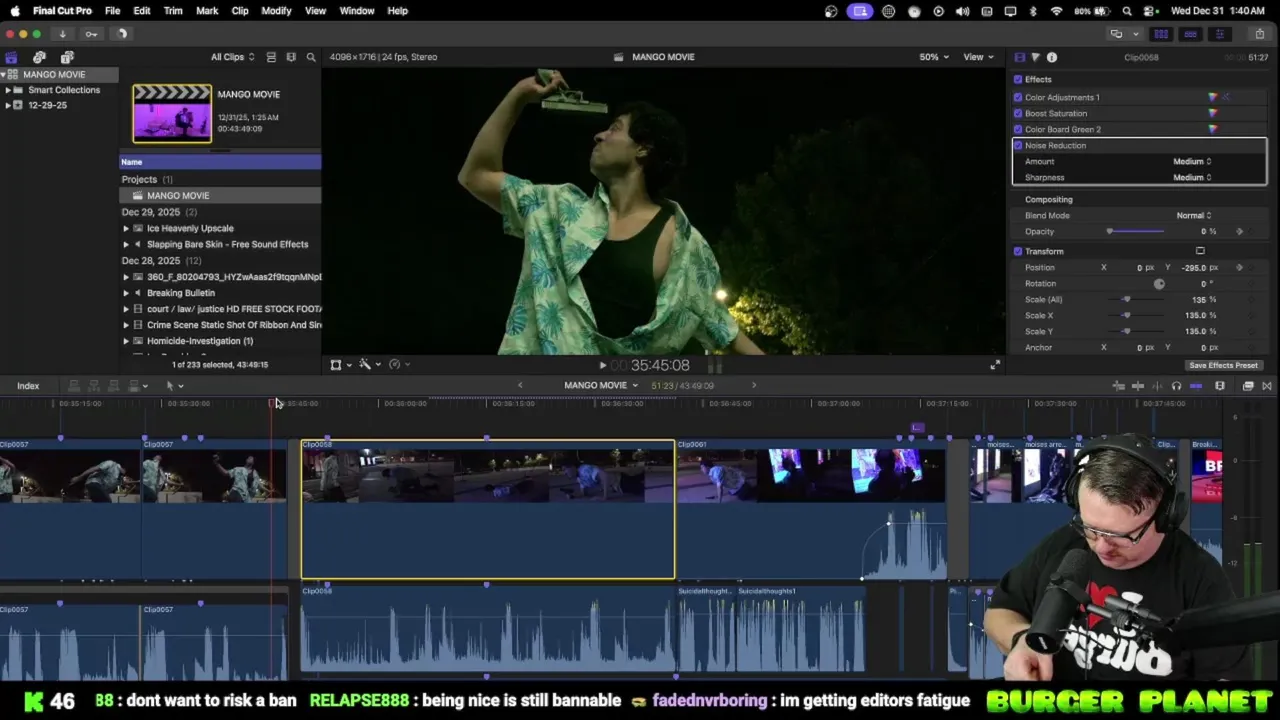Open the color correction and enhancement wand menu
The width and height of the screenshot is (1280, 720).
(369, 365)
